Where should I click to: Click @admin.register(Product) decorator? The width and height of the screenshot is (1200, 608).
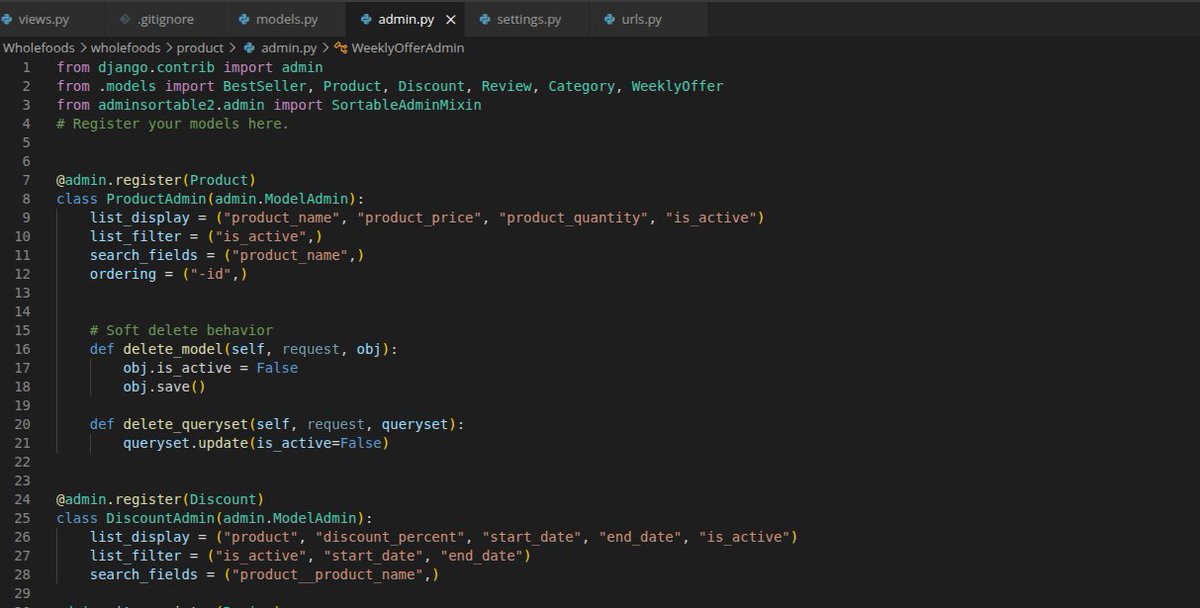tap(156, 179)
